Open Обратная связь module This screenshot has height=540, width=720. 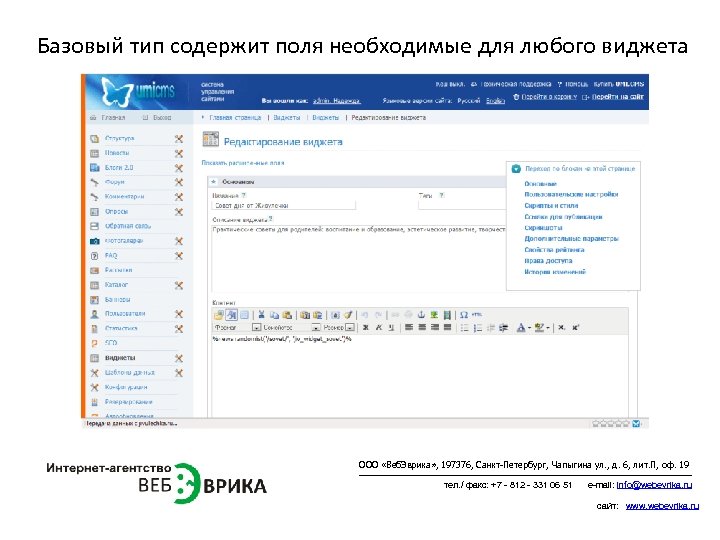[128, 226]
